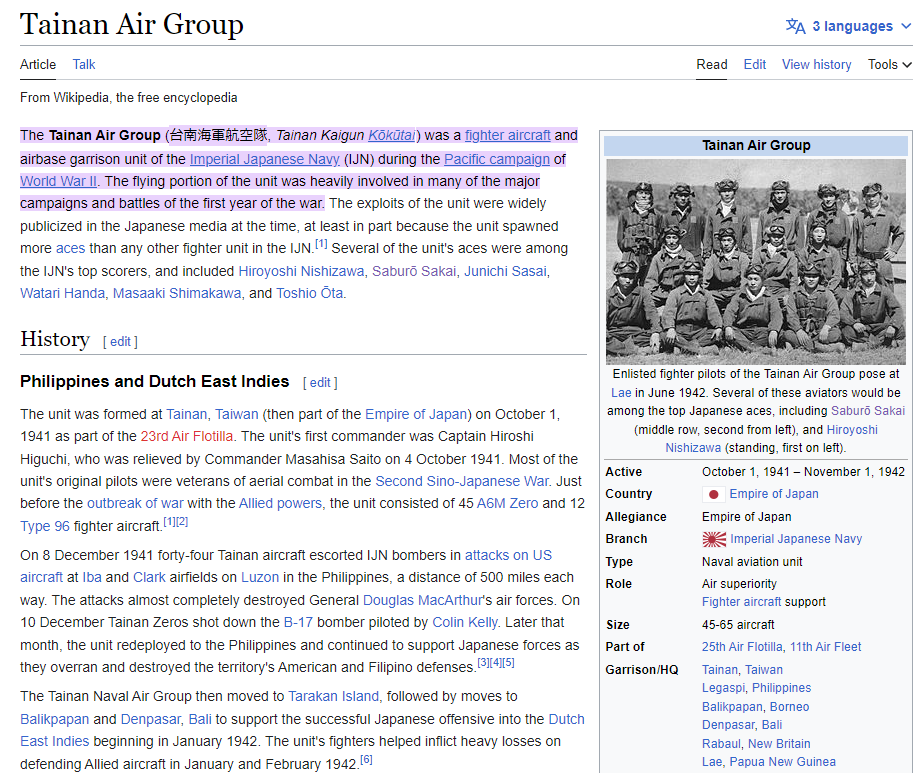Open the View history tab
Screen dimensions: 923x773
(816, 64)
